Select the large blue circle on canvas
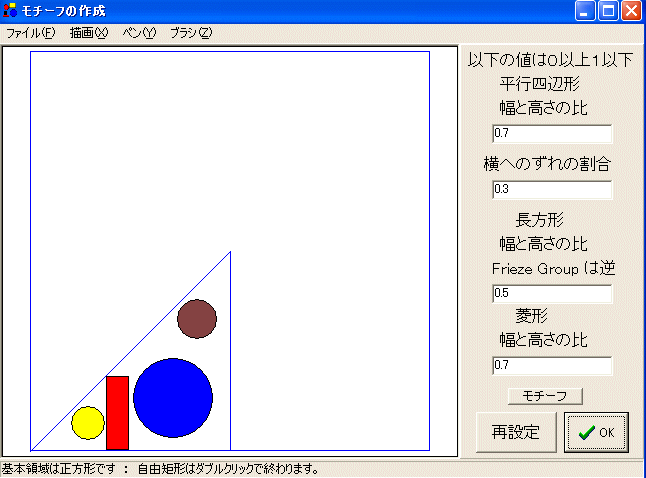646x478 pixels. tap(173, 398)
